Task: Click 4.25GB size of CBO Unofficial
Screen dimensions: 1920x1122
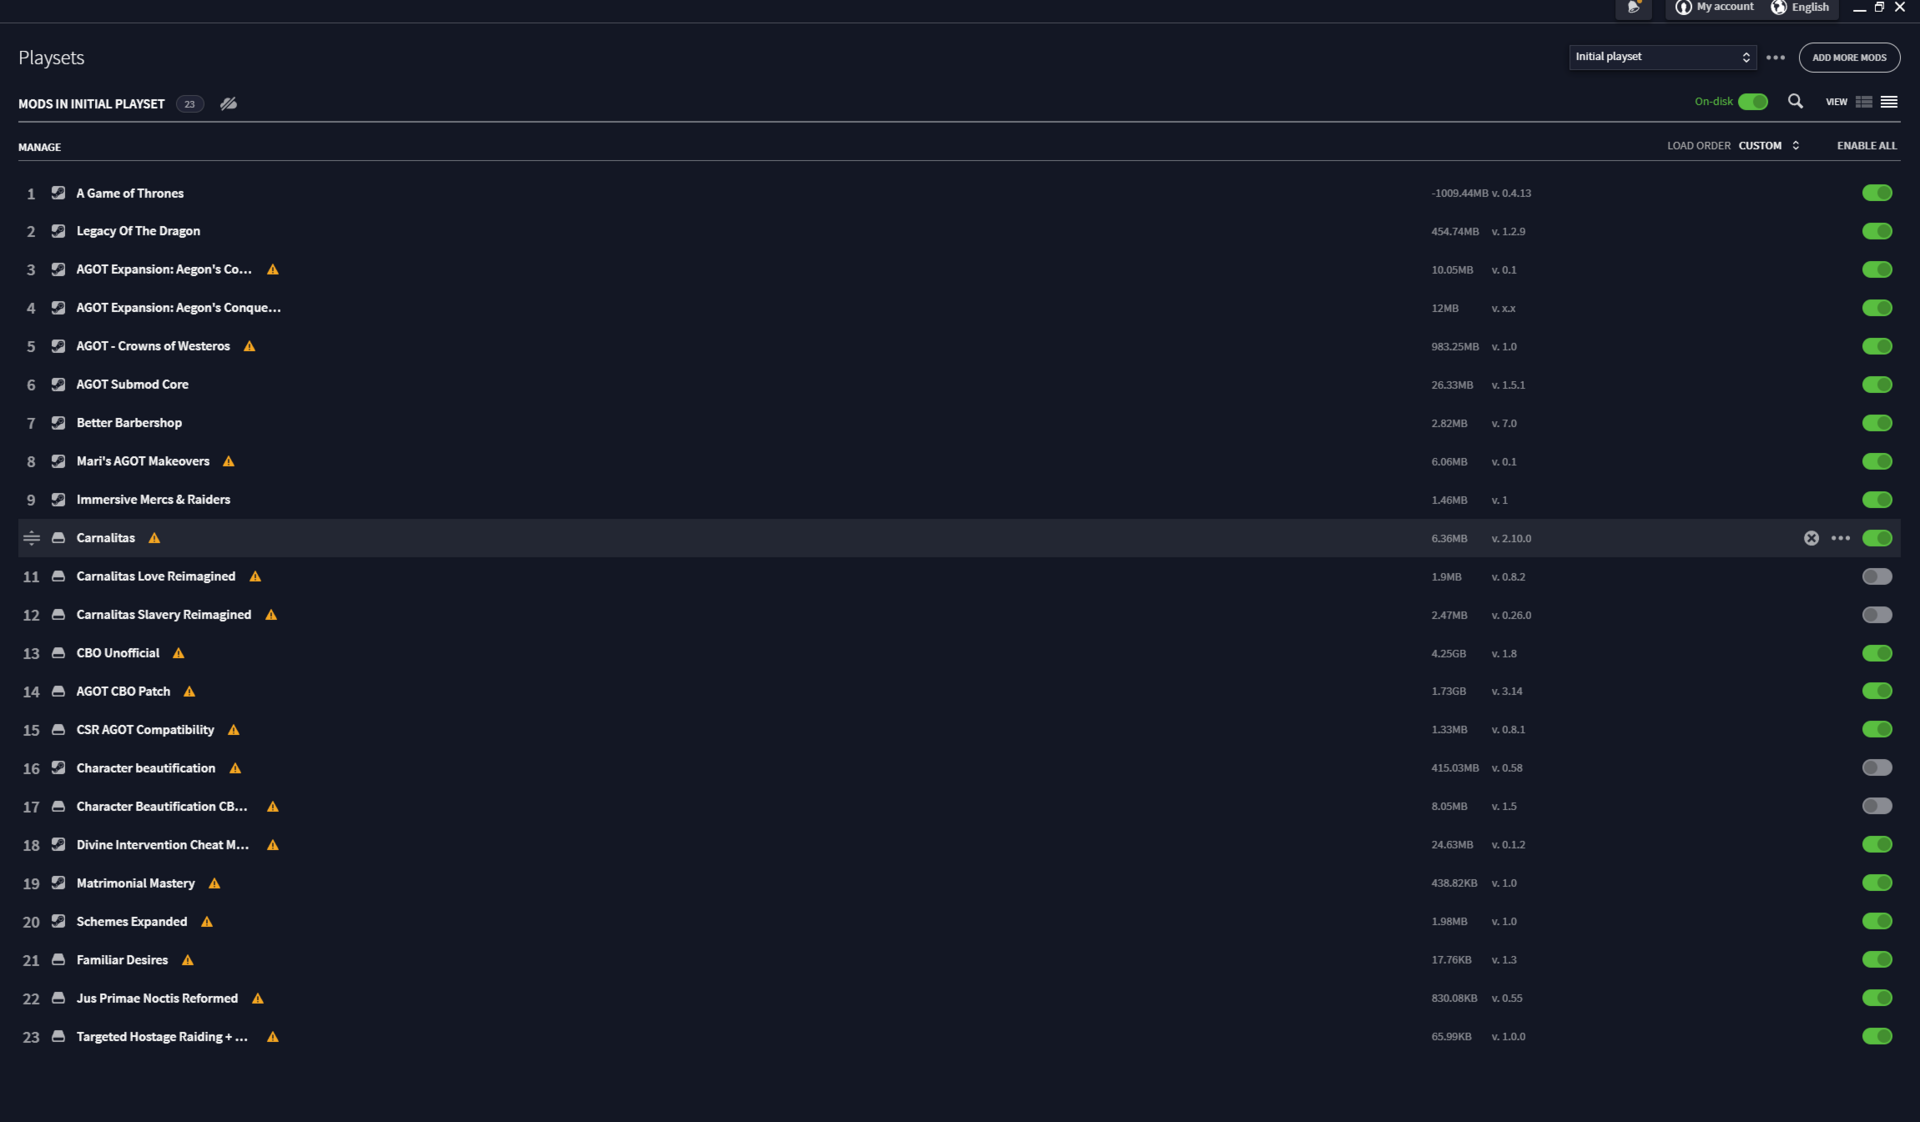Action: (1448, 653)
